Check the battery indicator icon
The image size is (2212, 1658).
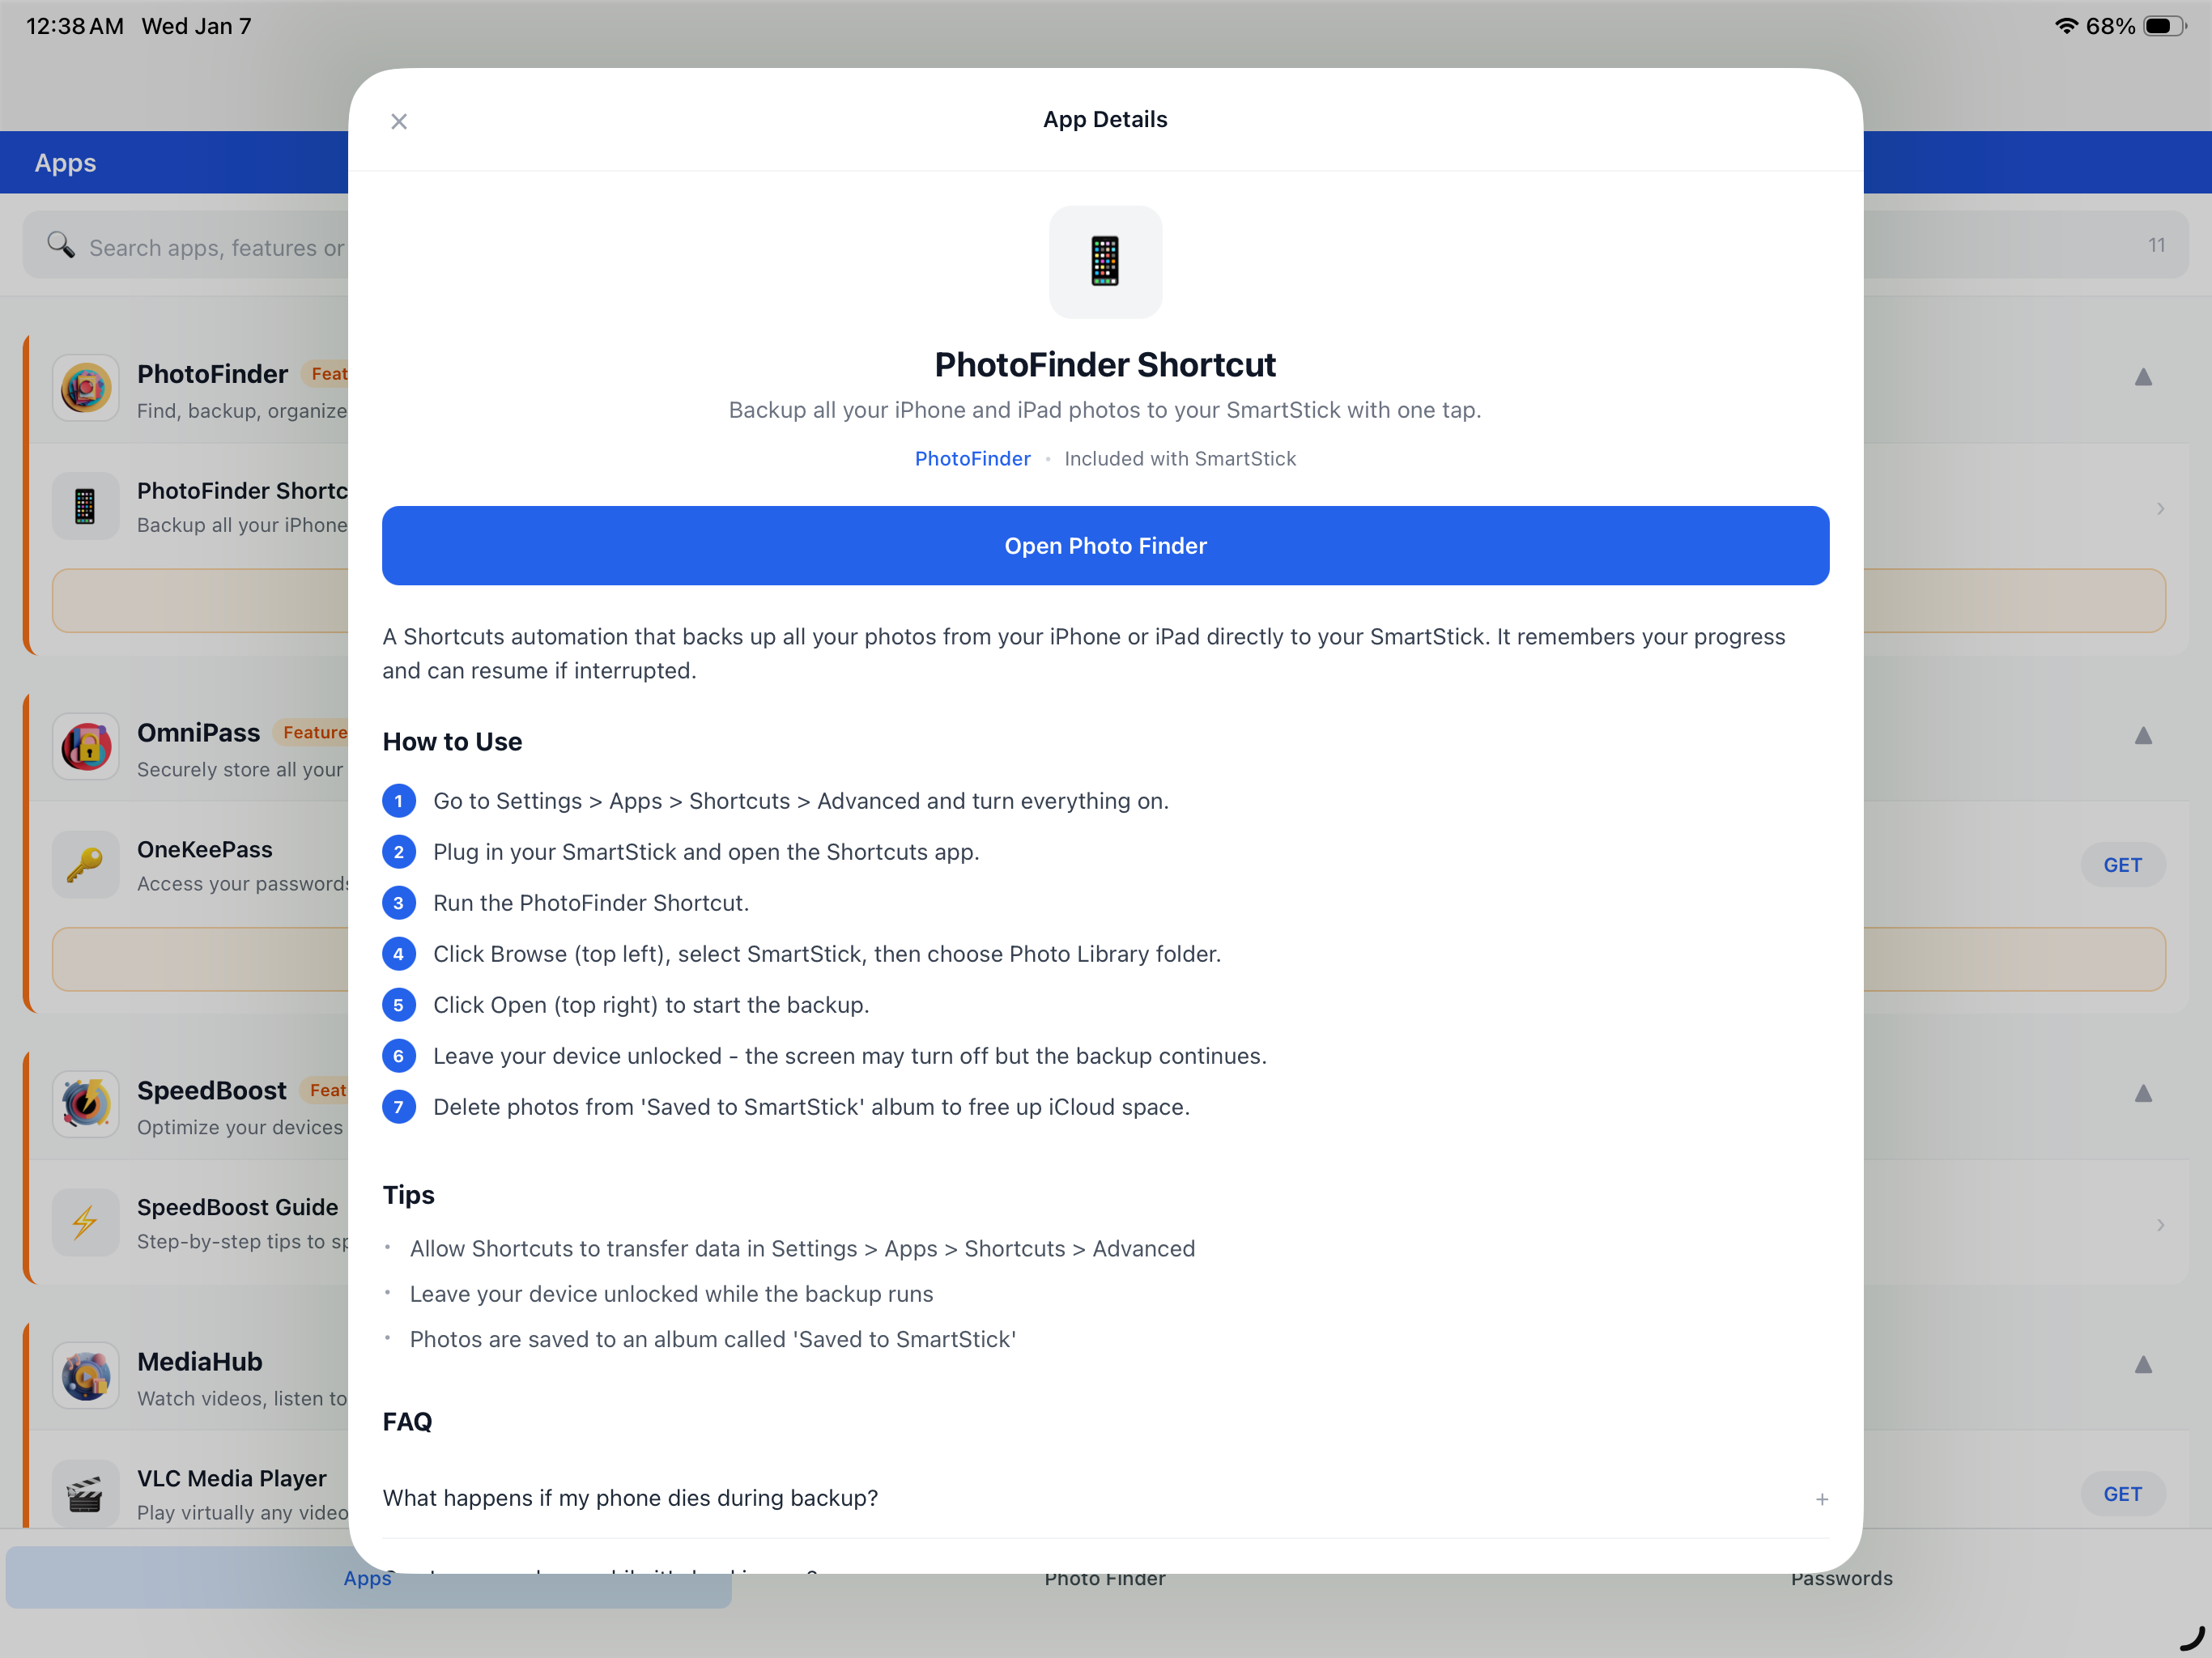(2164, 26)
